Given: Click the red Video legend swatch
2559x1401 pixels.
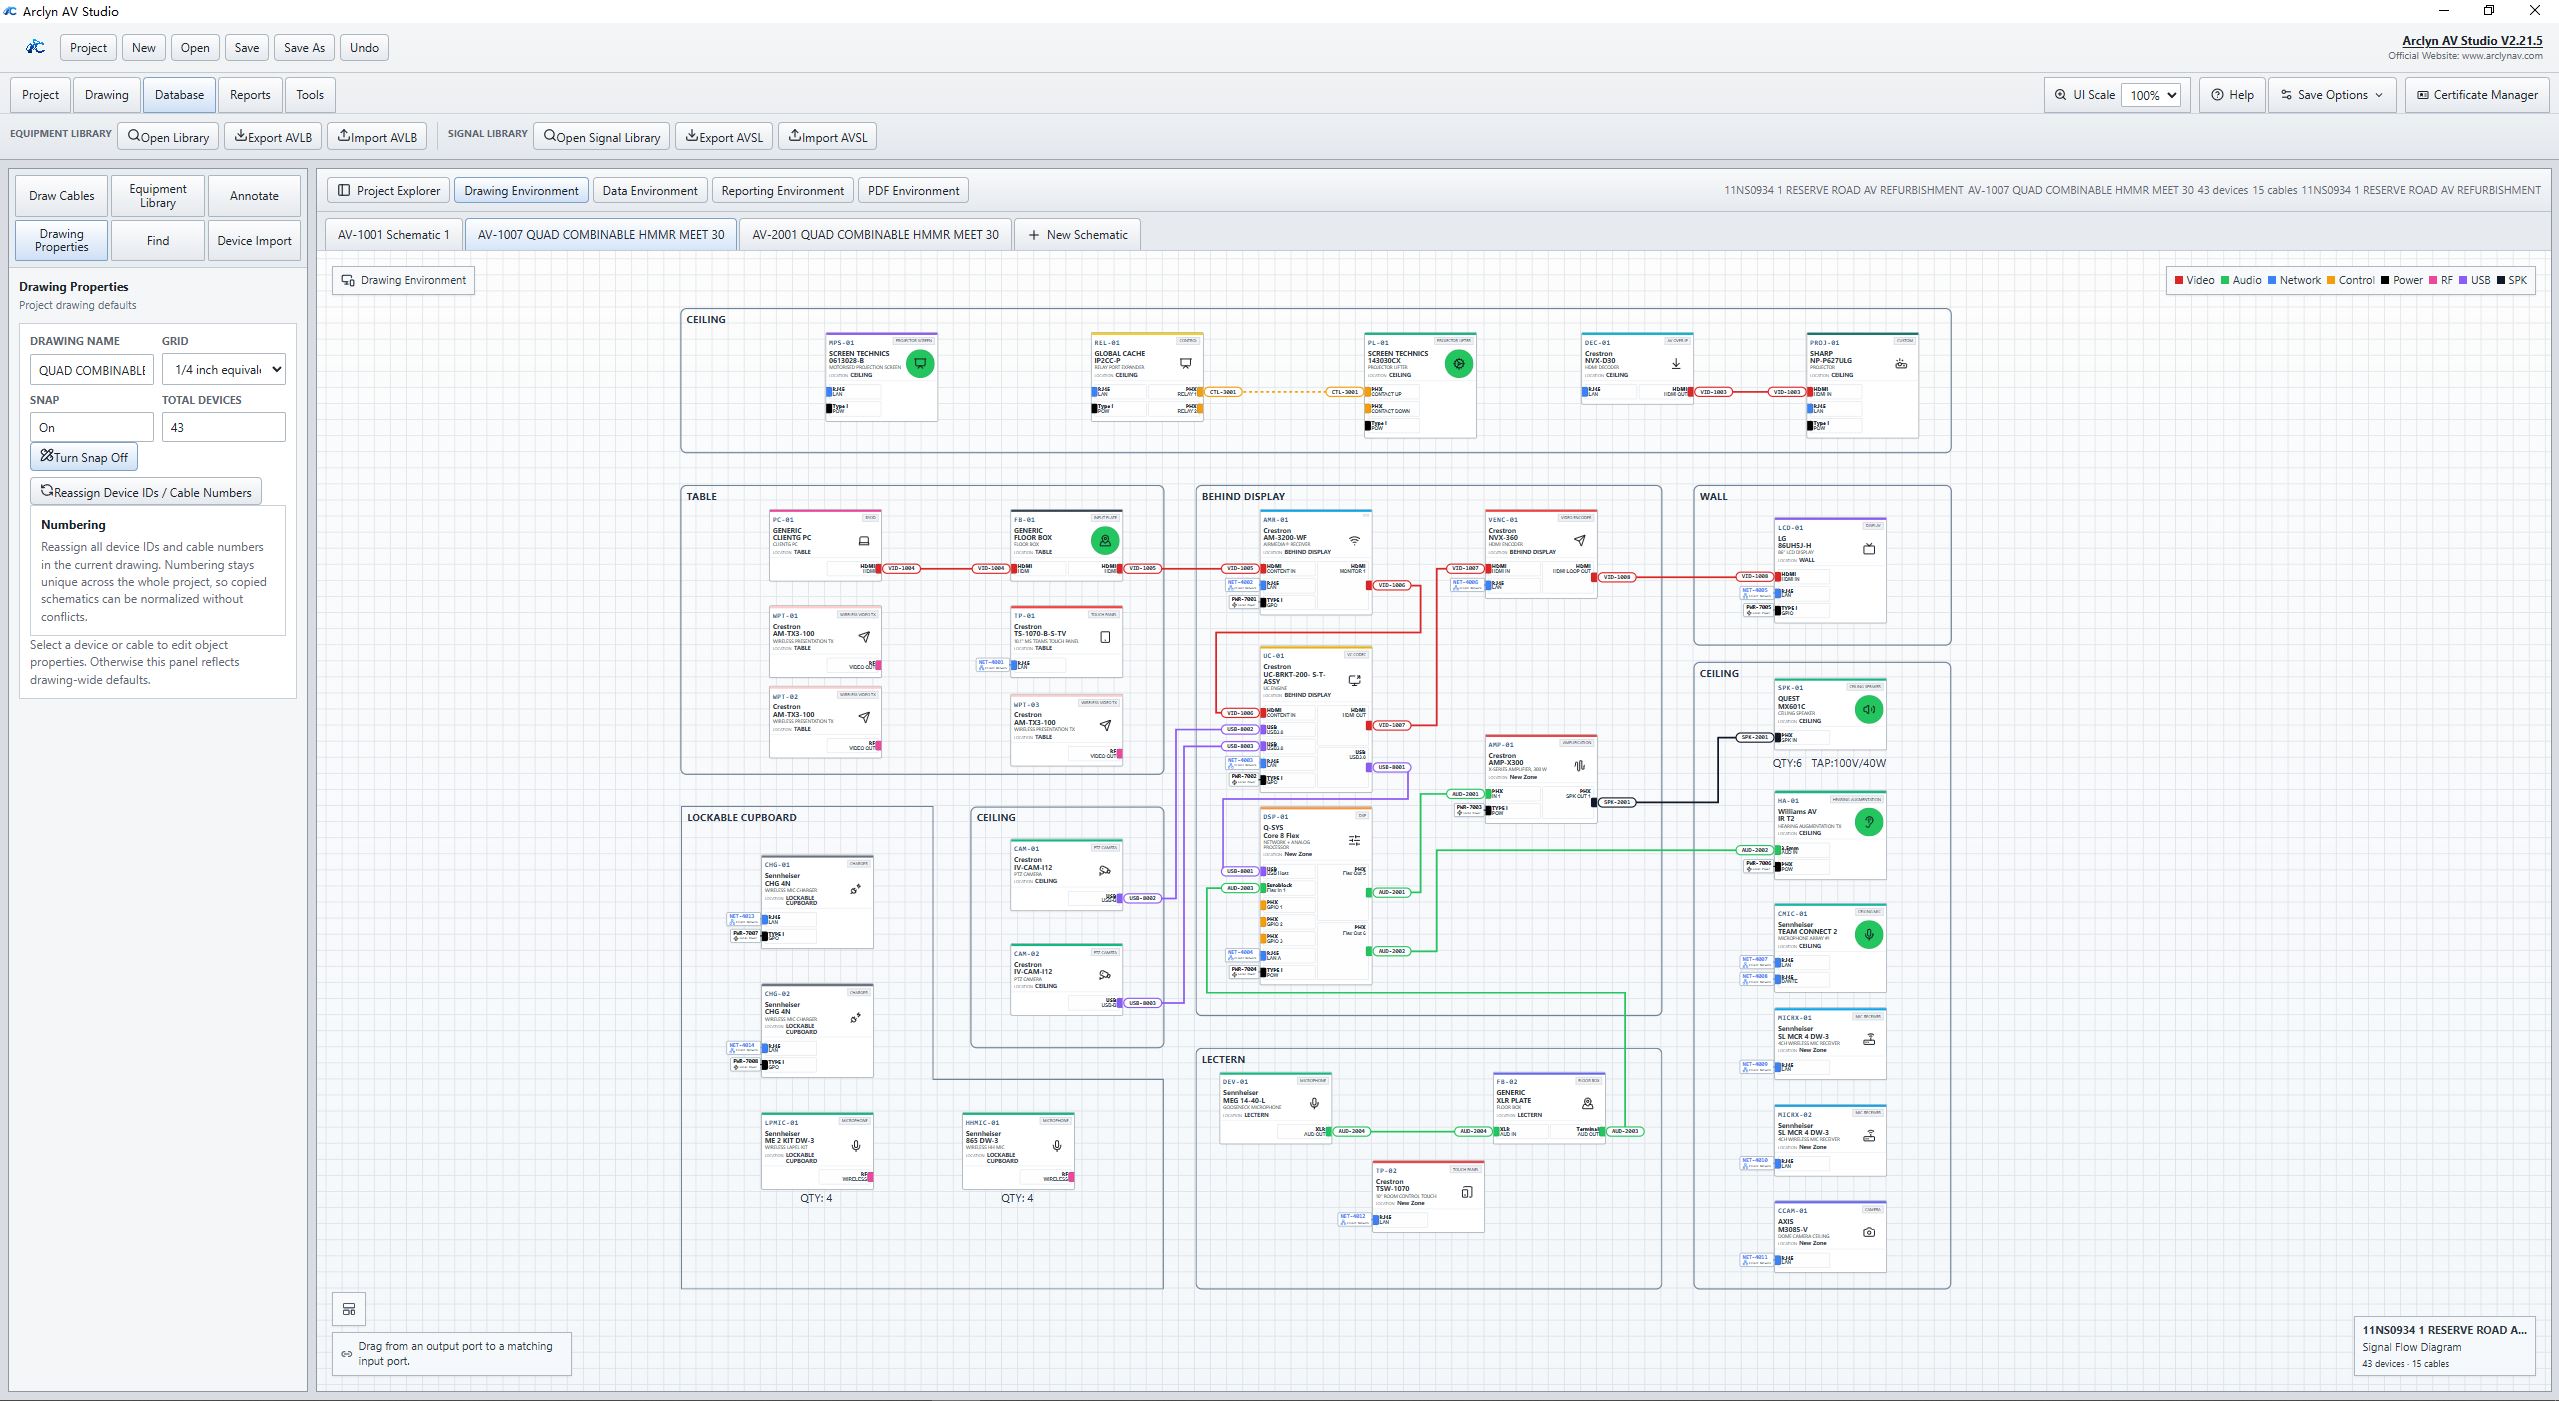Looking at the screenshot, I should pyautogui.click(x=2179, y=280).
